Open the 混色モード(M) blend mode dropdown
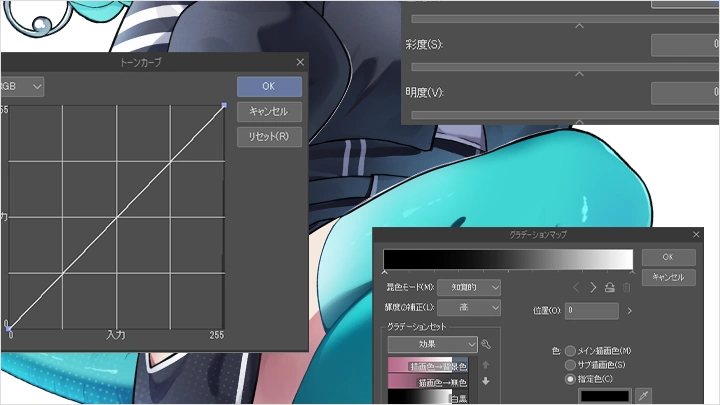 (469, 287)
